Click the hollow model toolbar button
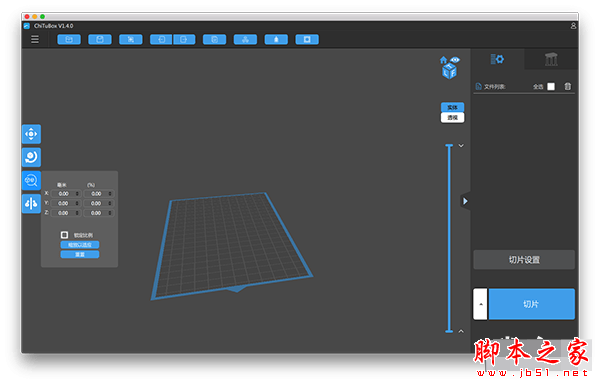This screenshot has height=384, width=600. point(276,39)
